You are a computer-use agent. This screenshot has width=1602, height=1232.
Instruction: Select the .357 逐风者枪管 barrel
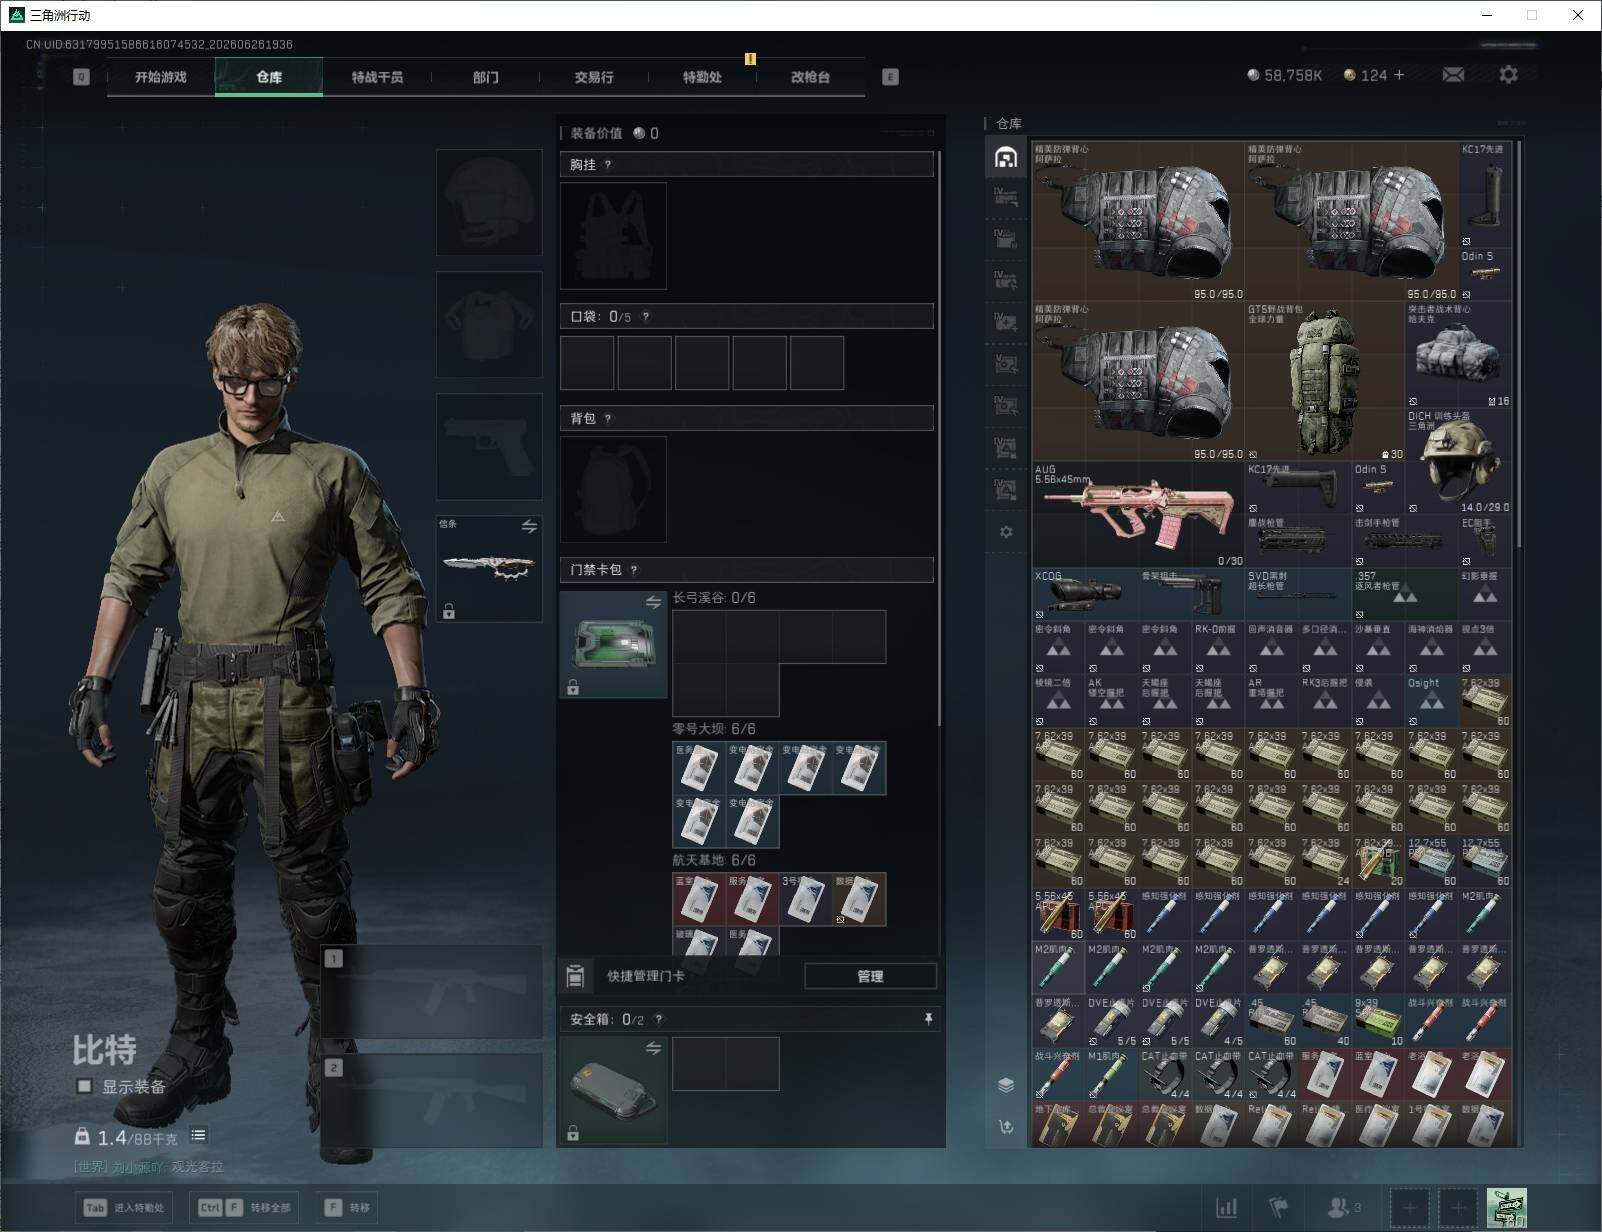coord(1404,595)
